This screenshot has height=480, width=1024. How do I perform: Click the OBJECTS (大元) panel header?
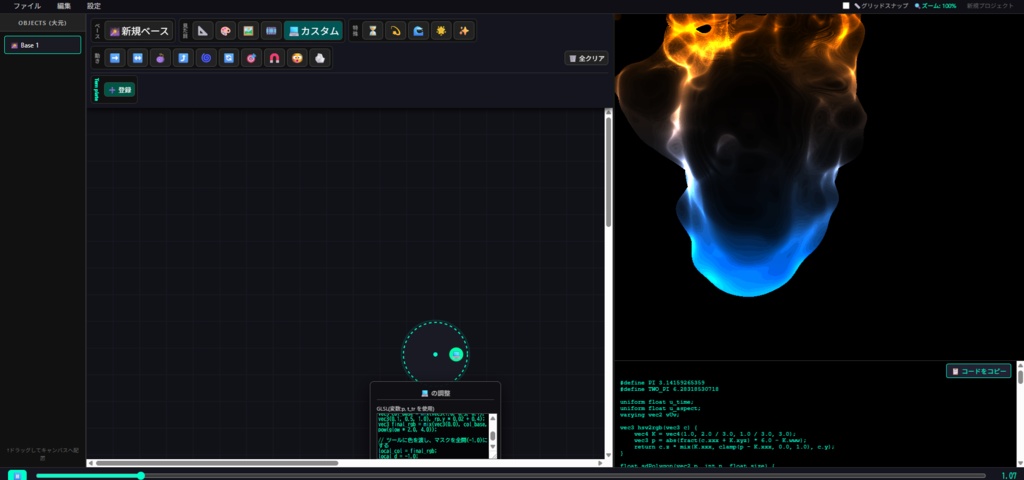tap(42, 22)
